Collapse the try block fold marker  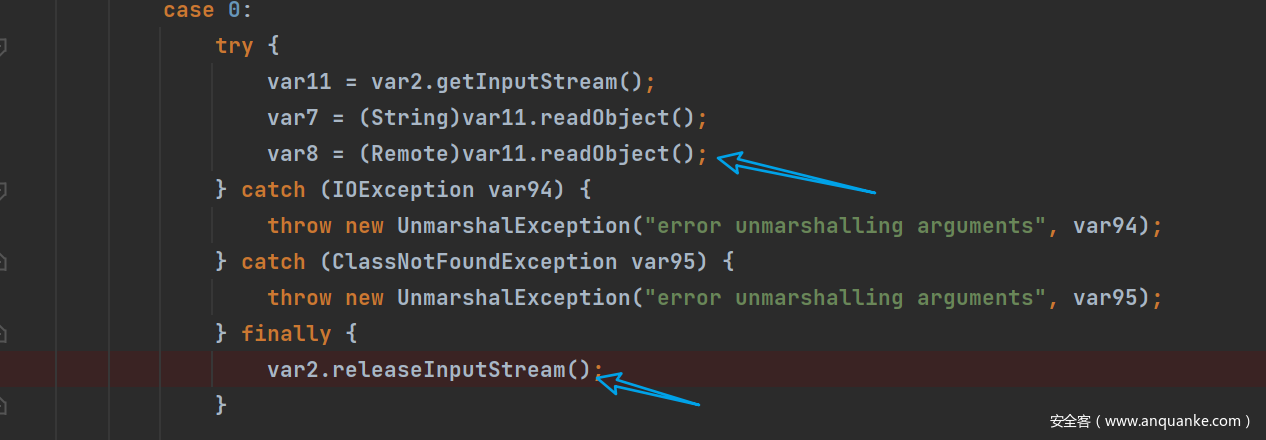click(3, 46)
